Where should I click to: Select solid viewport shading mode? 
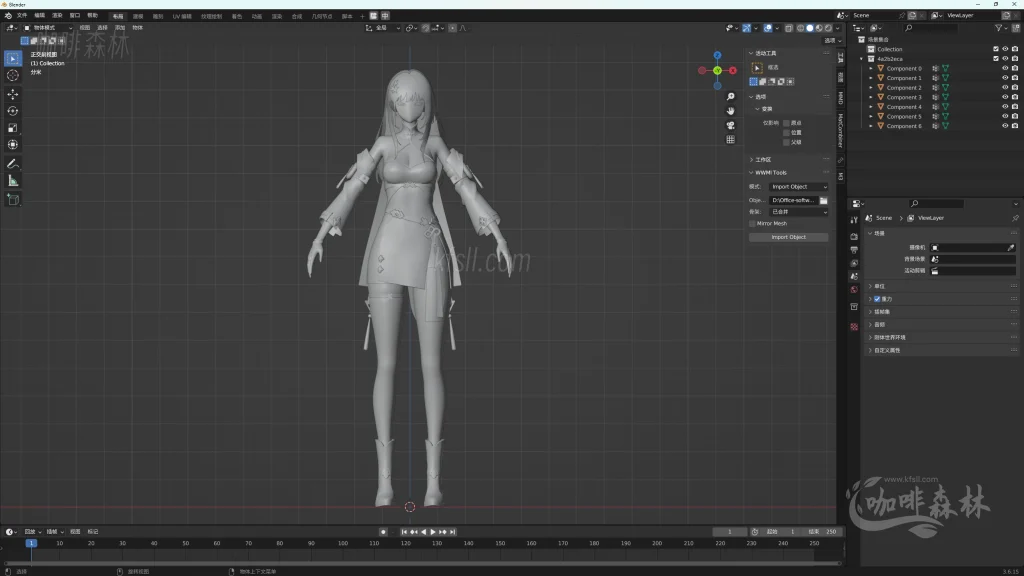coord(810,28)
